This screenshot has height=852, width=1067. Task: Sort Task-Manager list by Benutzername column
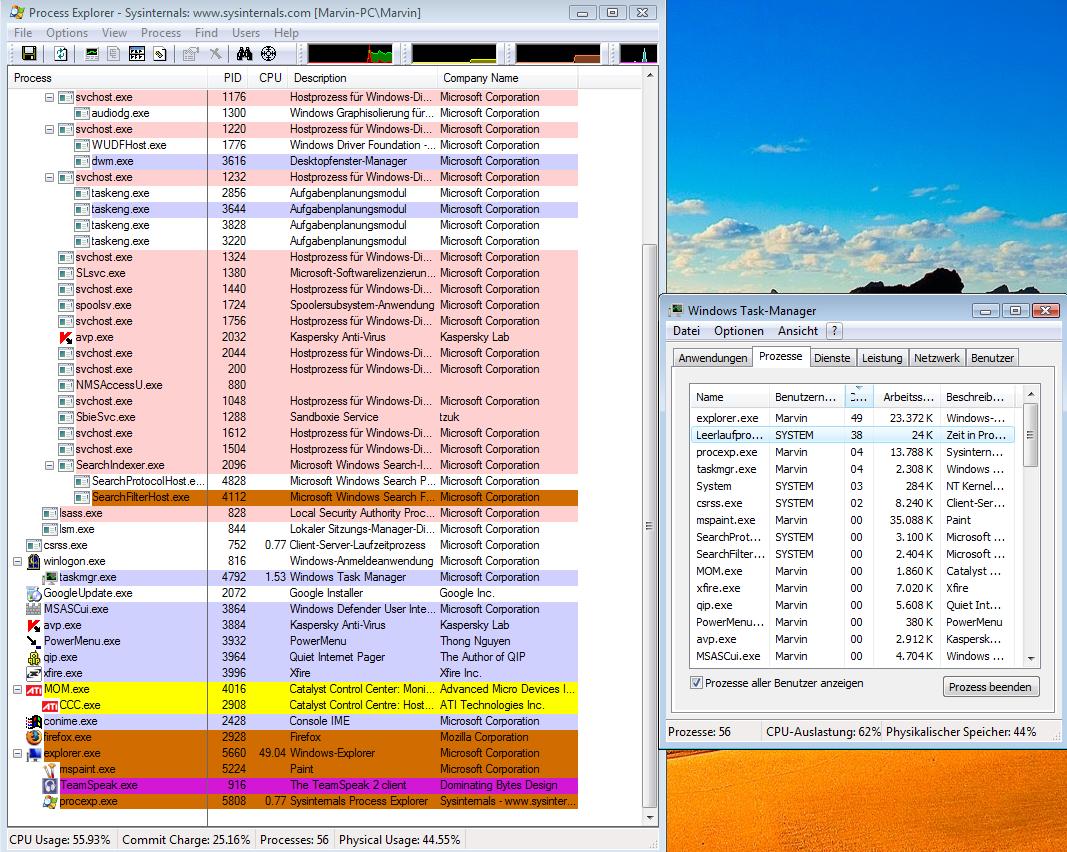807,397
